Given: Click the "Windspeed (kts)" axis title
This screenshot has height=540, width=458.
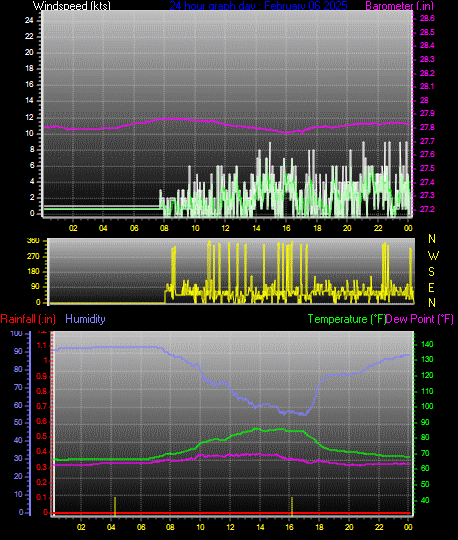Looking at the screenshot, I should coord(72,6).
